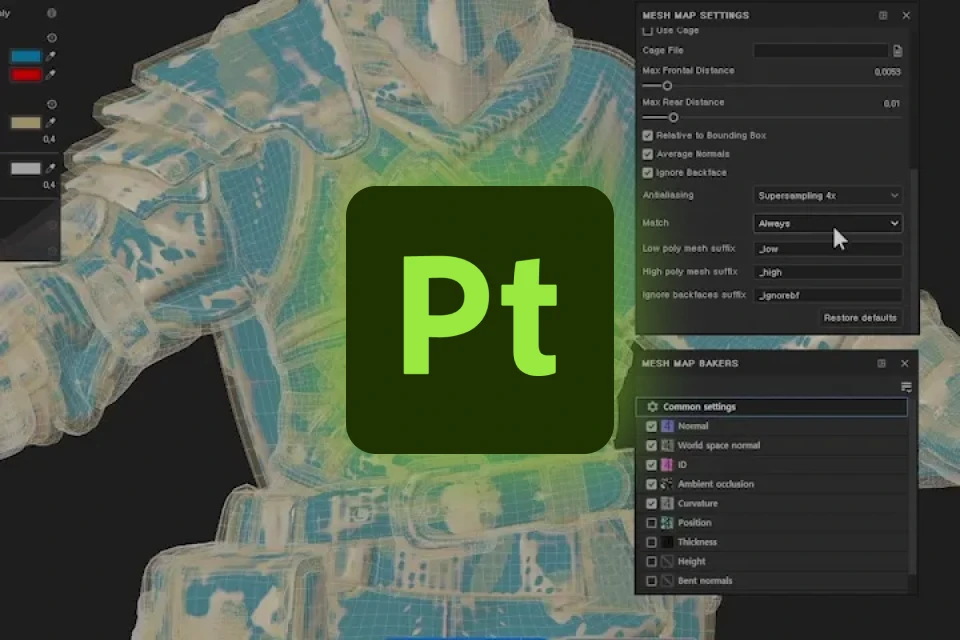Click the 0.4 value below the tan swatch
Image resolution: width=960 pixels, height=640 pixels.
pos(49,139)
